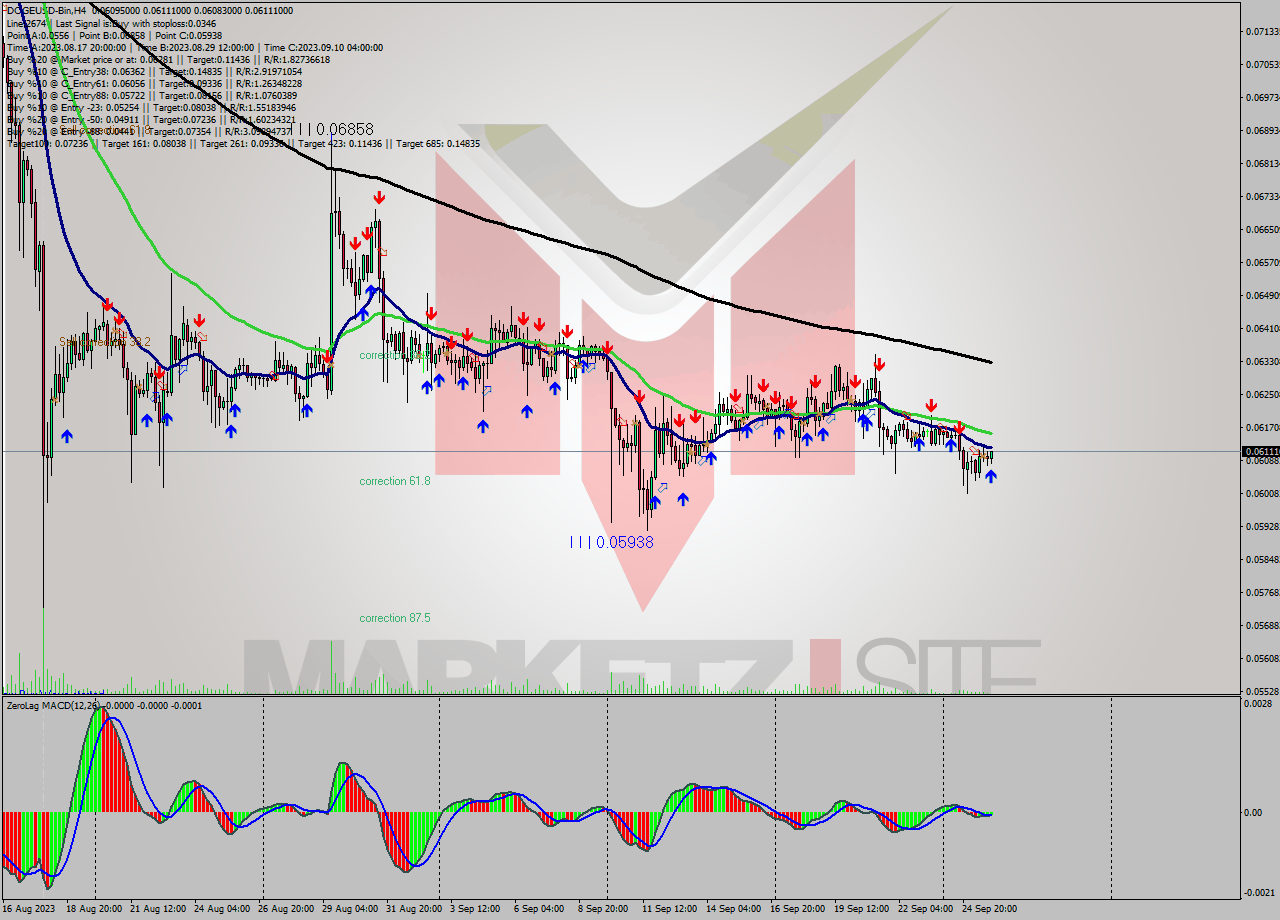Click the current price tag 0.06111
The height and width of the screenshot is (920, 1280).
pos(1260,452)
